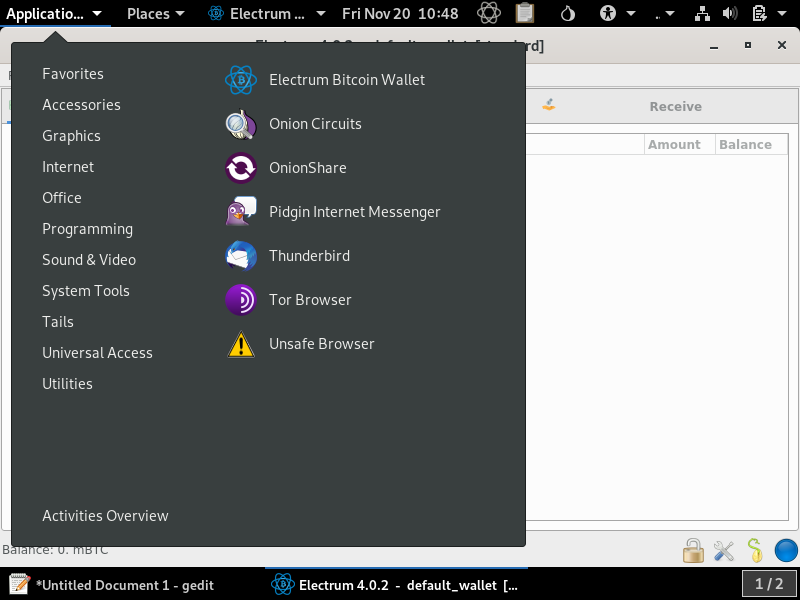Click the Pidgin Internet Messenger label text

[355, 212]
